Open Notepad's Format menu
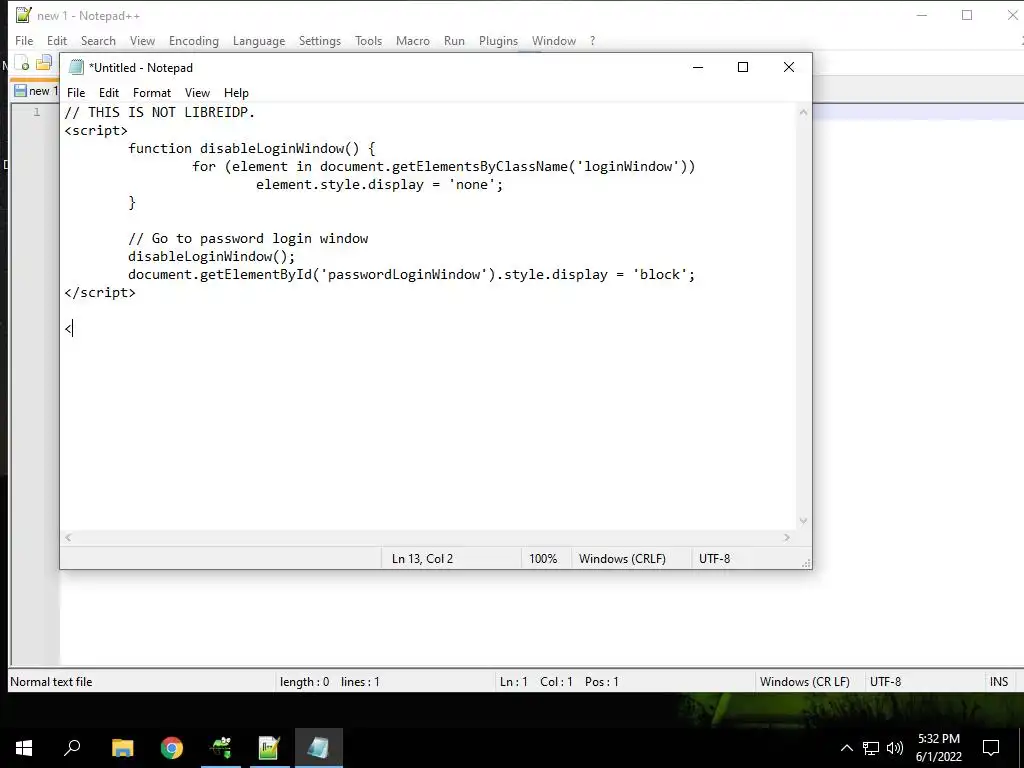The width and height of the screenshot is (1024, 768). coord(152,93)
